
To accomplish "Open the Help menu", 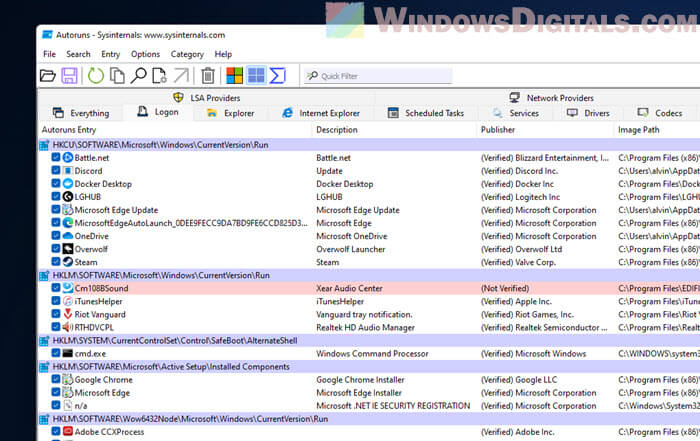I will 223,54.
